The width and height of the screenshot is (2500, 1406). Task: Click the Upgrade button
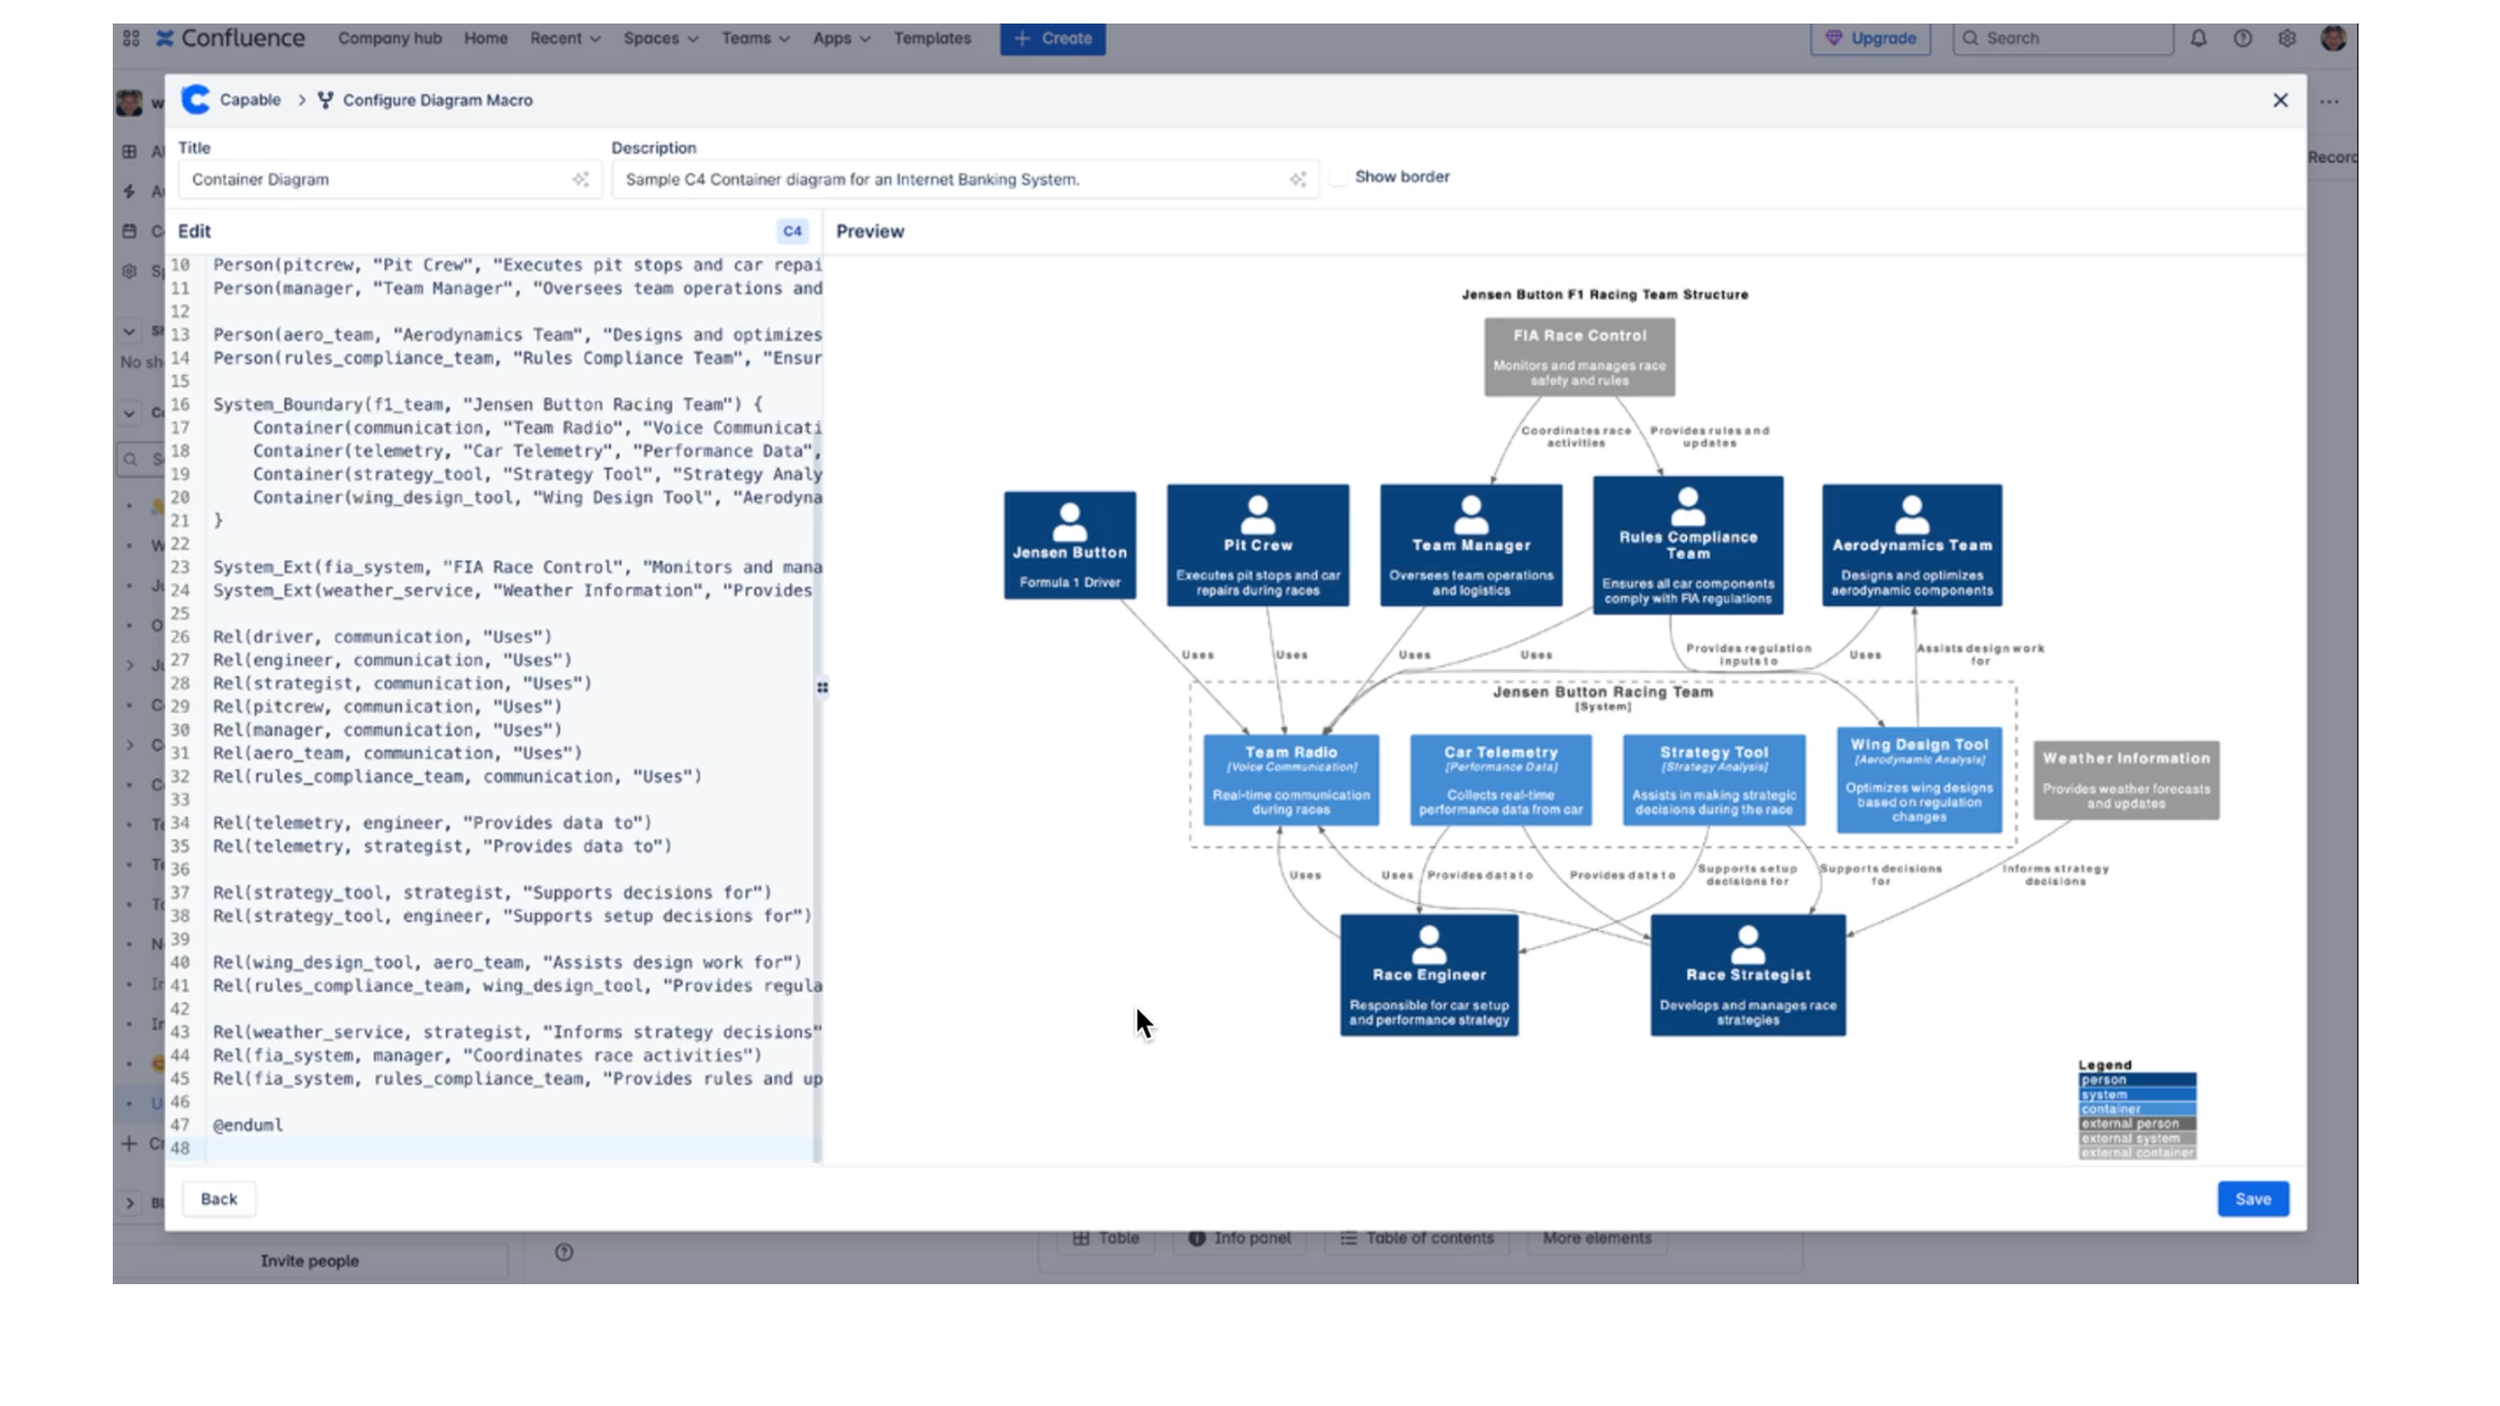[x=1870, y=38]
